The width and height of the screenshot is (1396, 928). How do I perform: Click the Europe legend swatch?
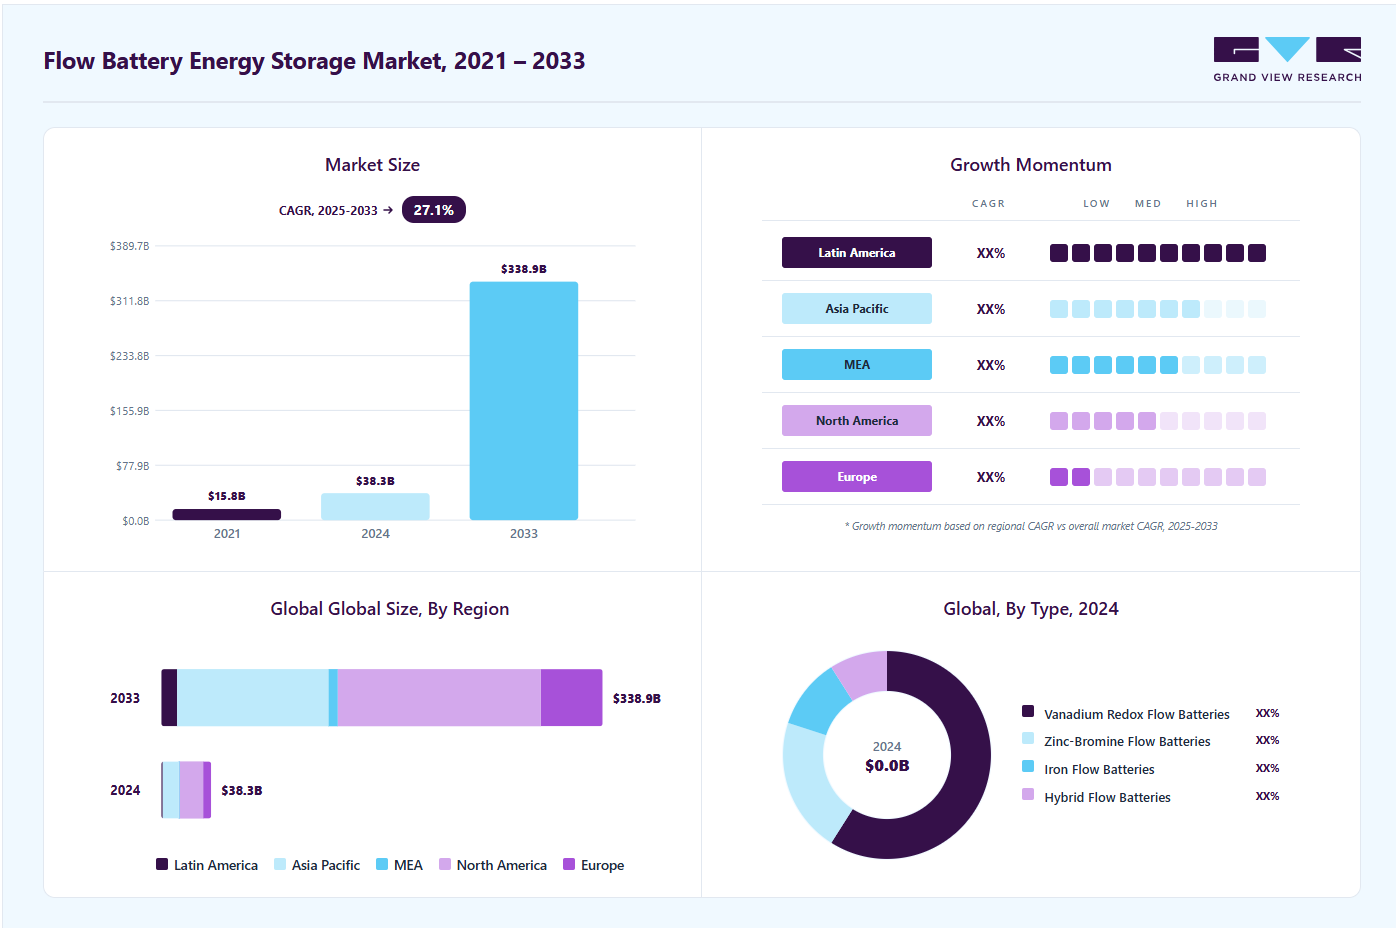[569, 864]
